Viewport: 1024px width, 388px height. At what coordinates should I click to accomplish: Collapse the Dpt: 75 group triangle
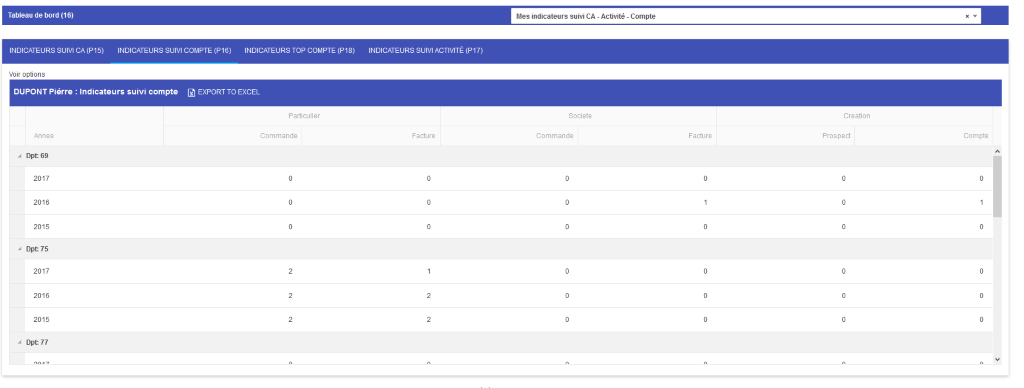pos(19,250)
